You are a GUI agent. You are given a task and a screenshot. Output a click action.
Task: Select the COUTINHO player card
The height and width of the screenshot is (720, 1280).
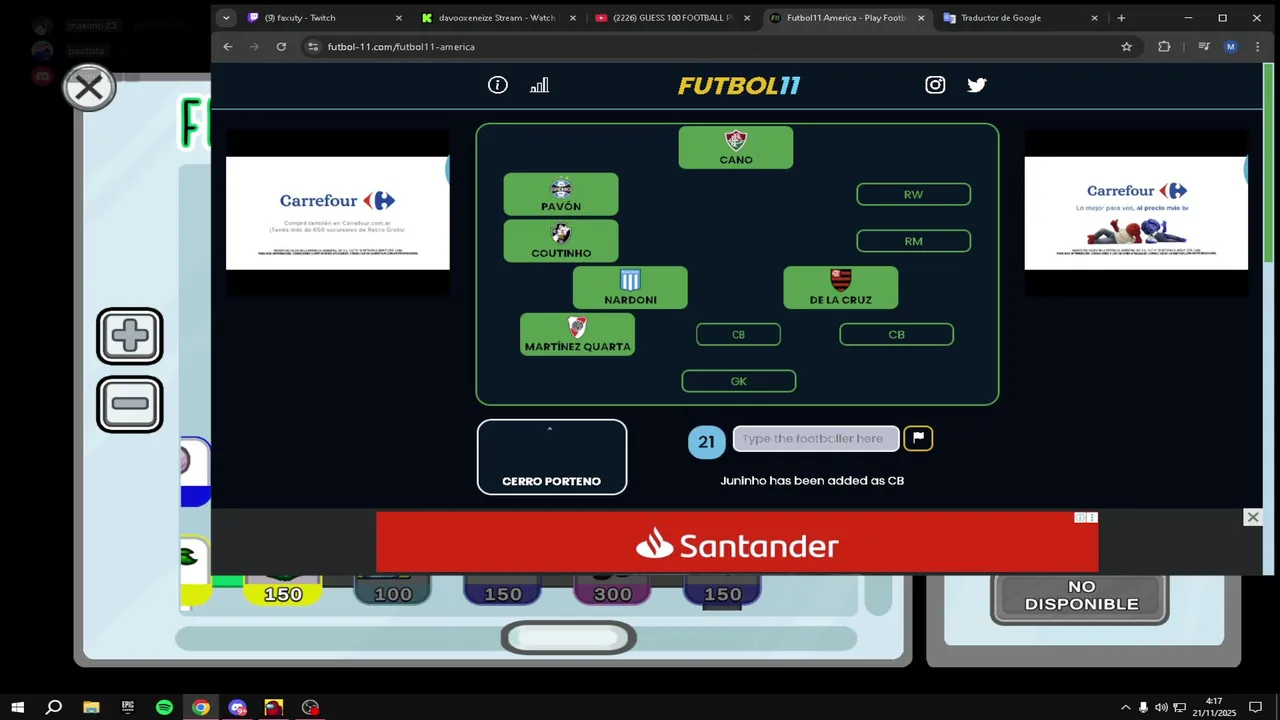coord(561,241)
